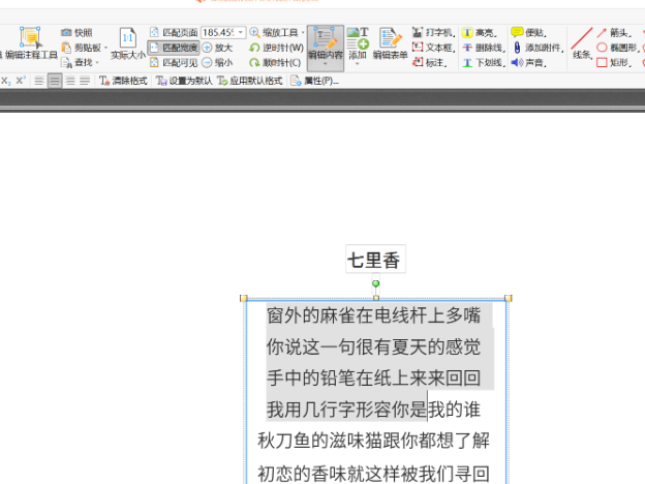645x484 pixels.
Task: Align text right
Action: pos(70,81)
